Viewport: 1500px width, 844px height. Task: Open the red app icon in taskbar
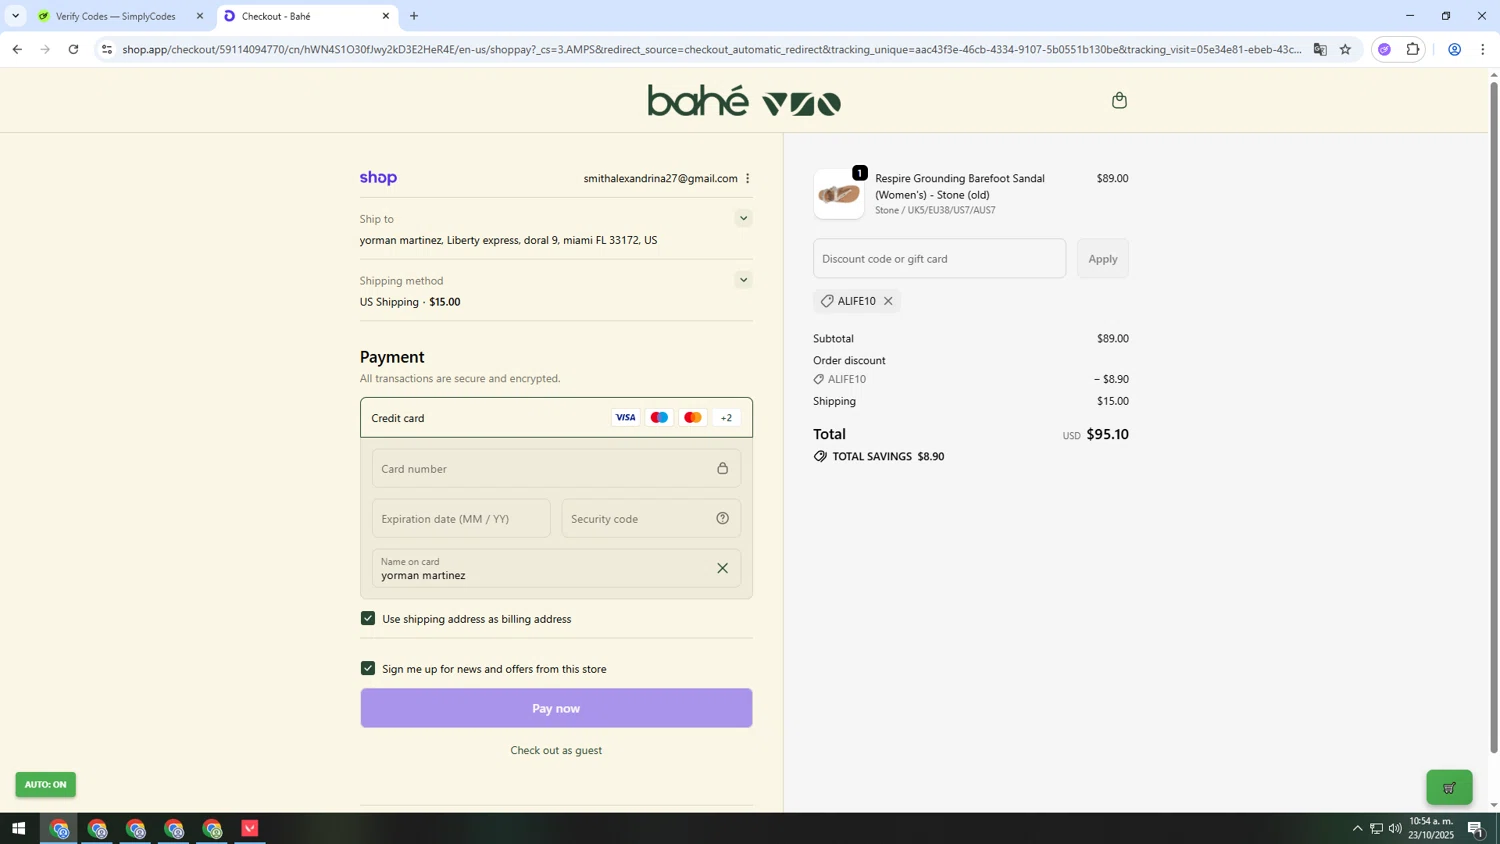[250, 829]
